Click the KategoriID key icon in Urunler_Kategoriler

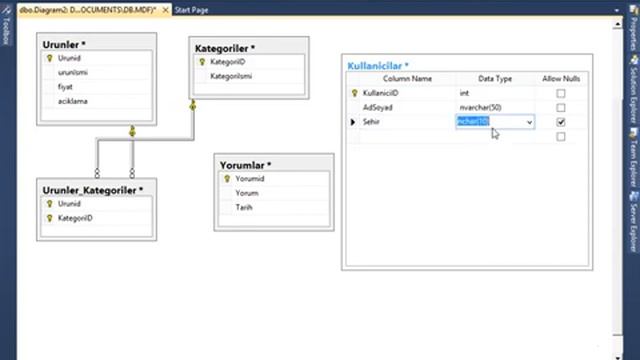pos(50,218)
